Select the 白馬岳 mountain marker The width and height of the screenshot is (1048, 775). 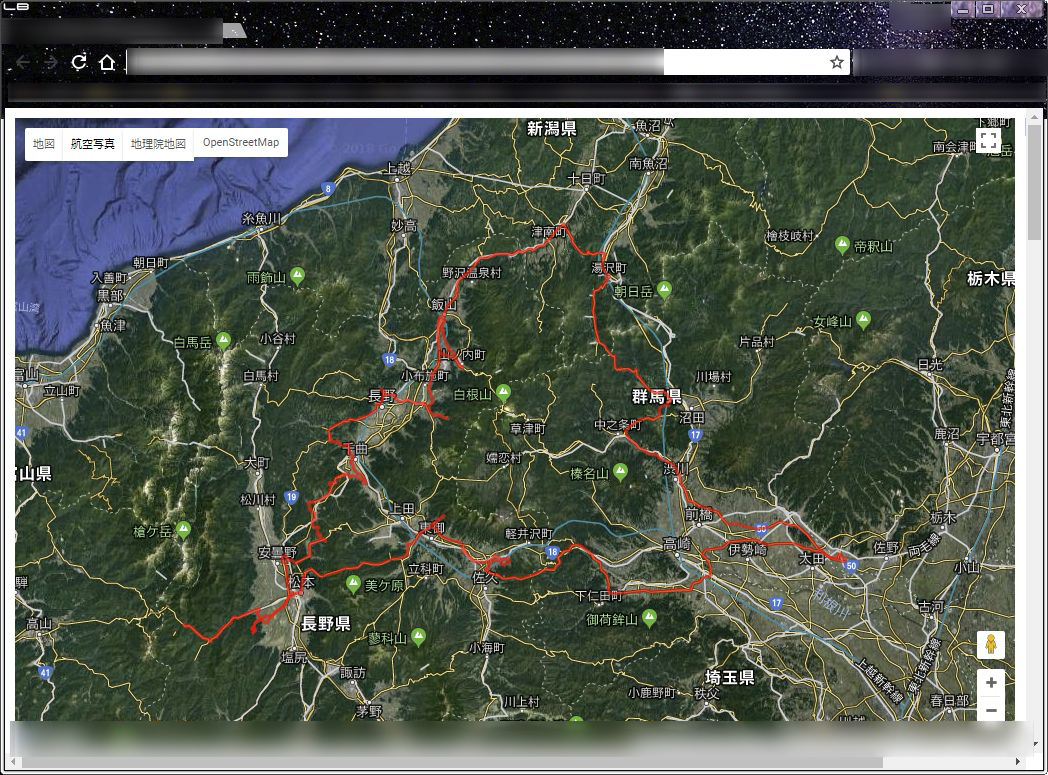click(223, 340)
